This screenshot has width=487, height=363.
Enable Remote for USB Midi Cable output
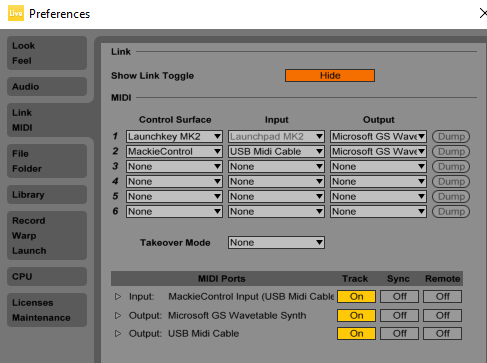(442, 333)
